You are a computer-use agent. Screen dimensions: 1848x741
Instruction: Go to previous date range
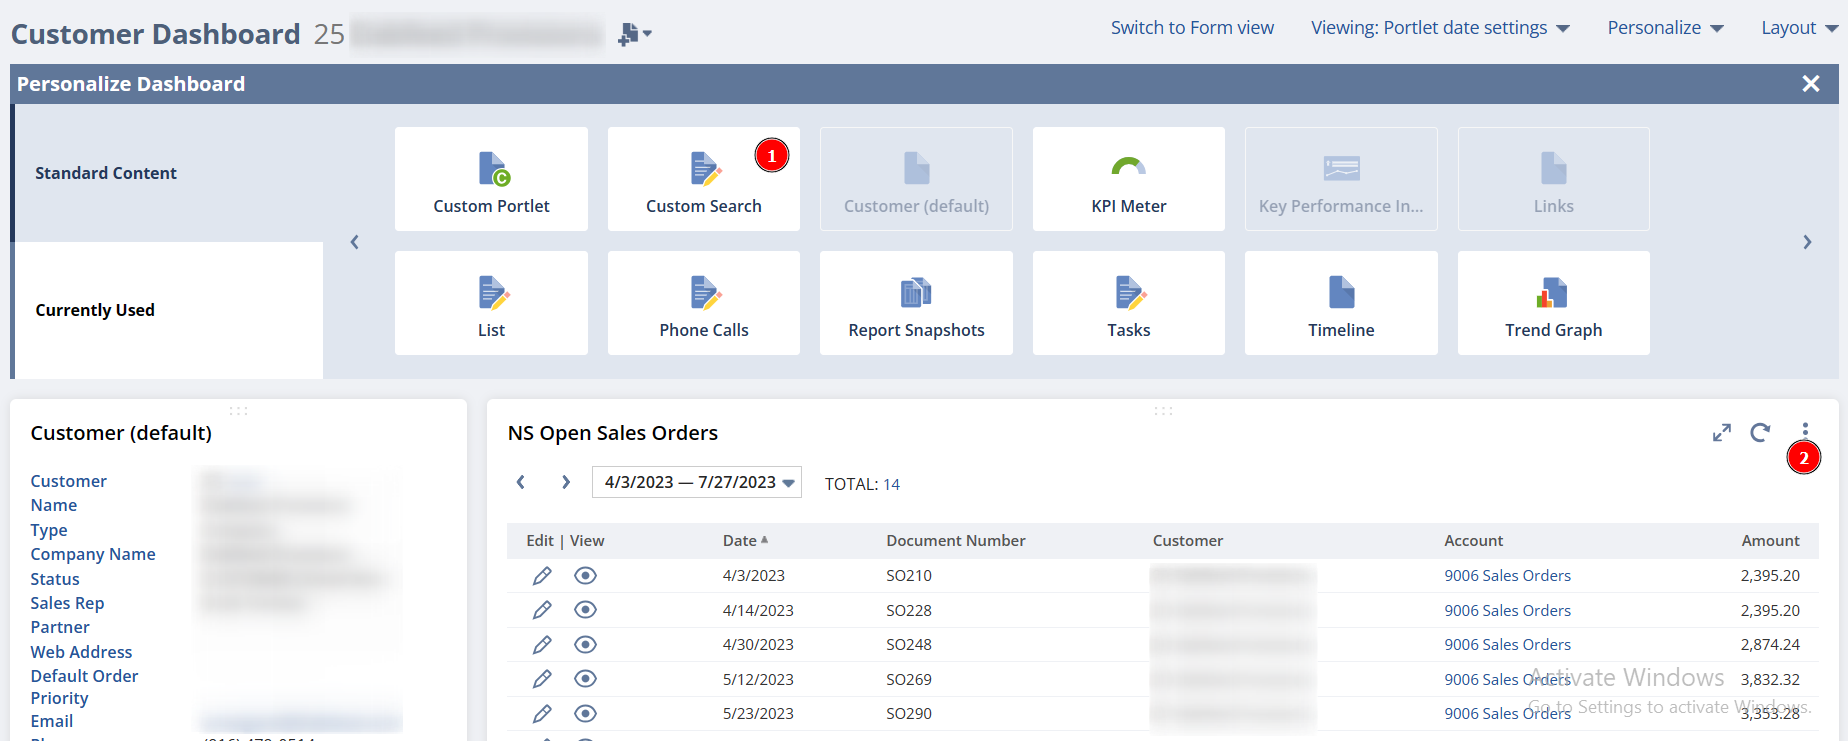click(x=521, y=482)
